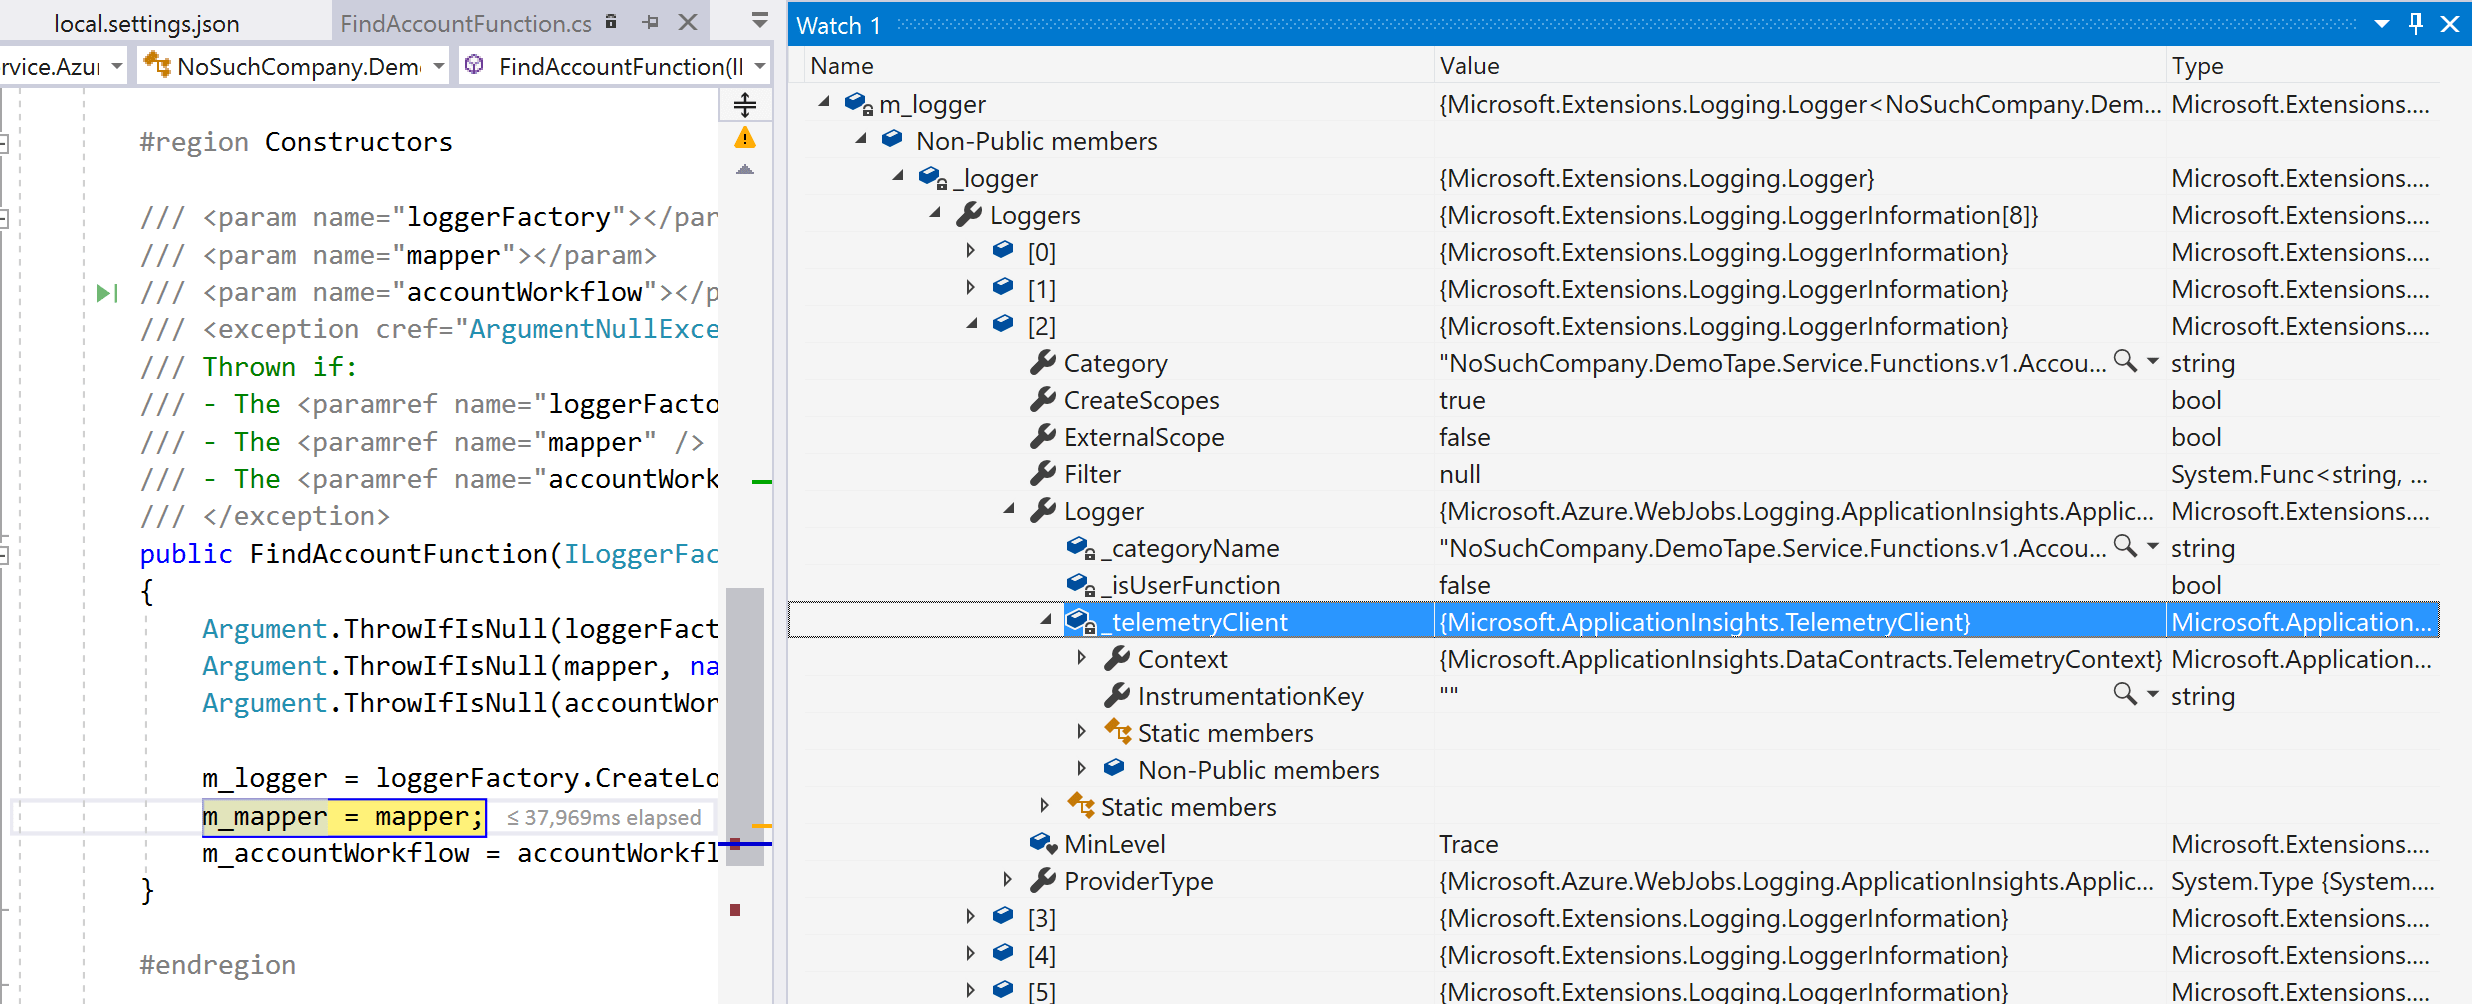Click the warning triangle in the scrollbar

click(745, 138)
